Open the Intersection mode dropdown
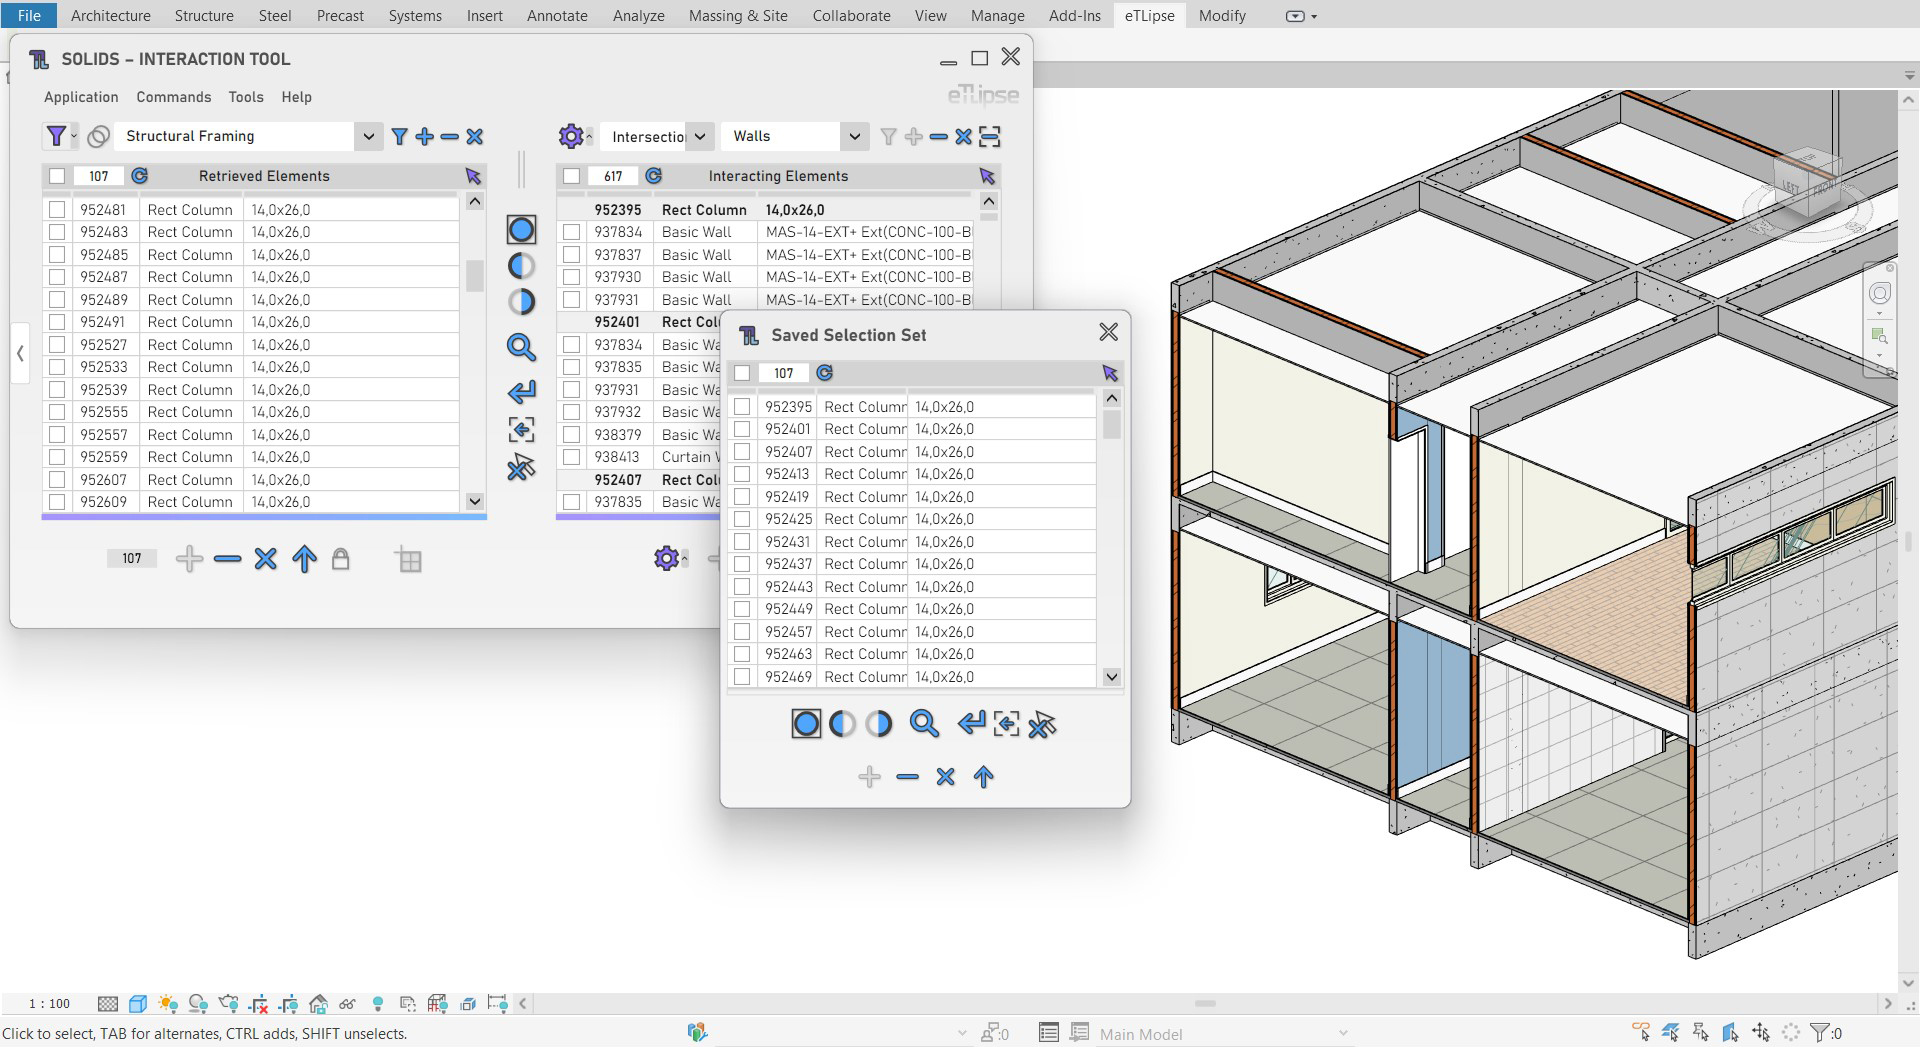The image size is (1920, 1047). click(x=699, y=136)
